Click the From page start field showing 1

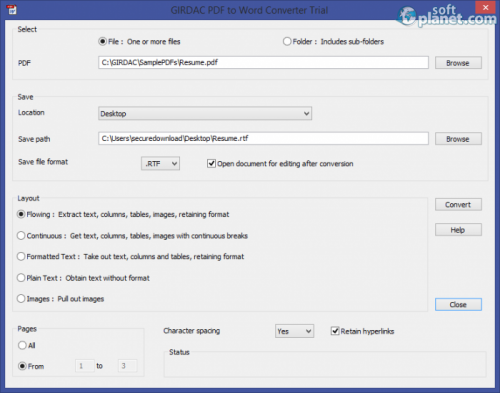[85, 366]
